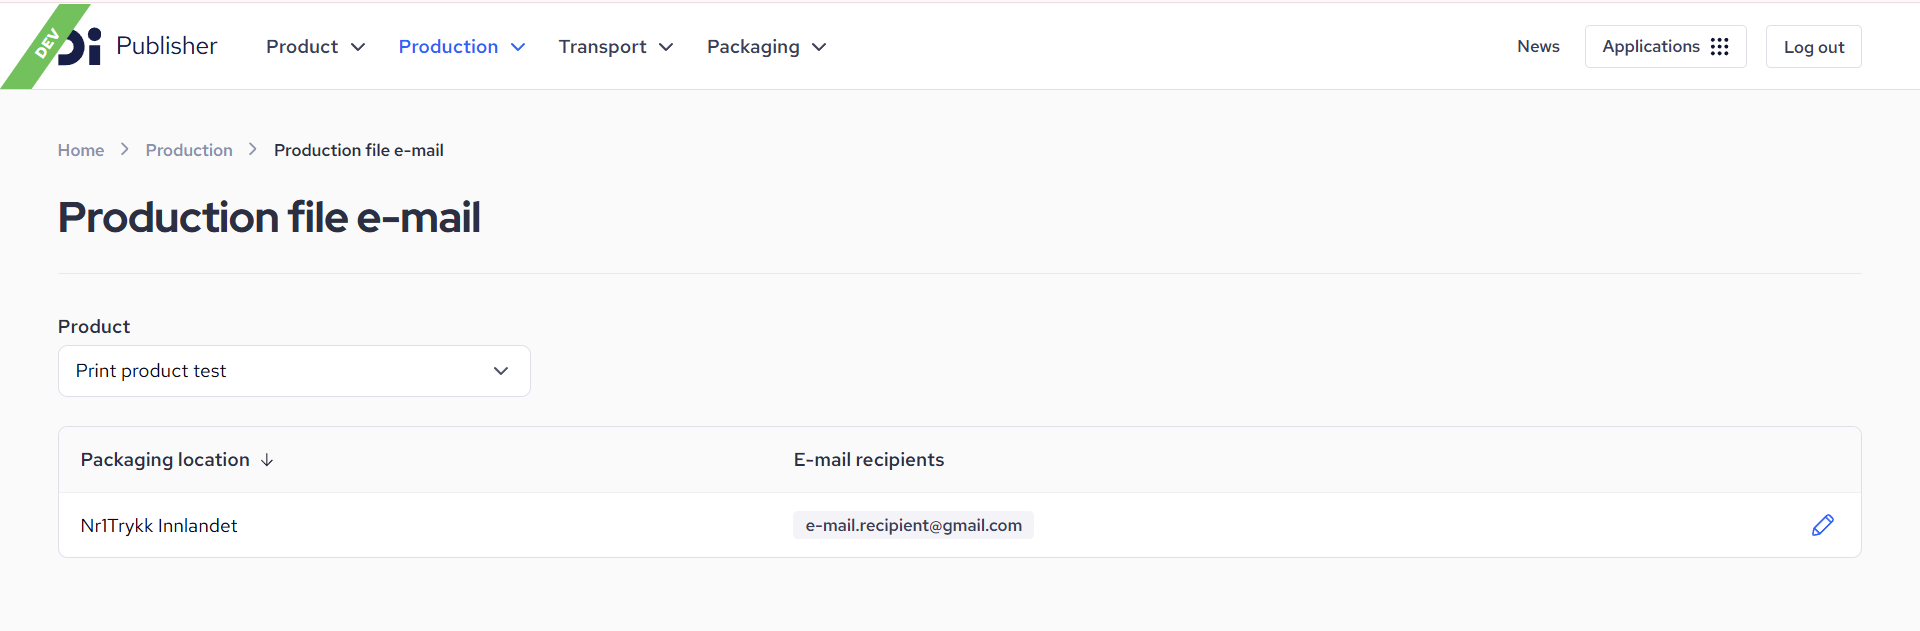Click the chevron next to Product menu
Image resolution: width=1920 pixels, height=631 pixels.
click(358, 47)
